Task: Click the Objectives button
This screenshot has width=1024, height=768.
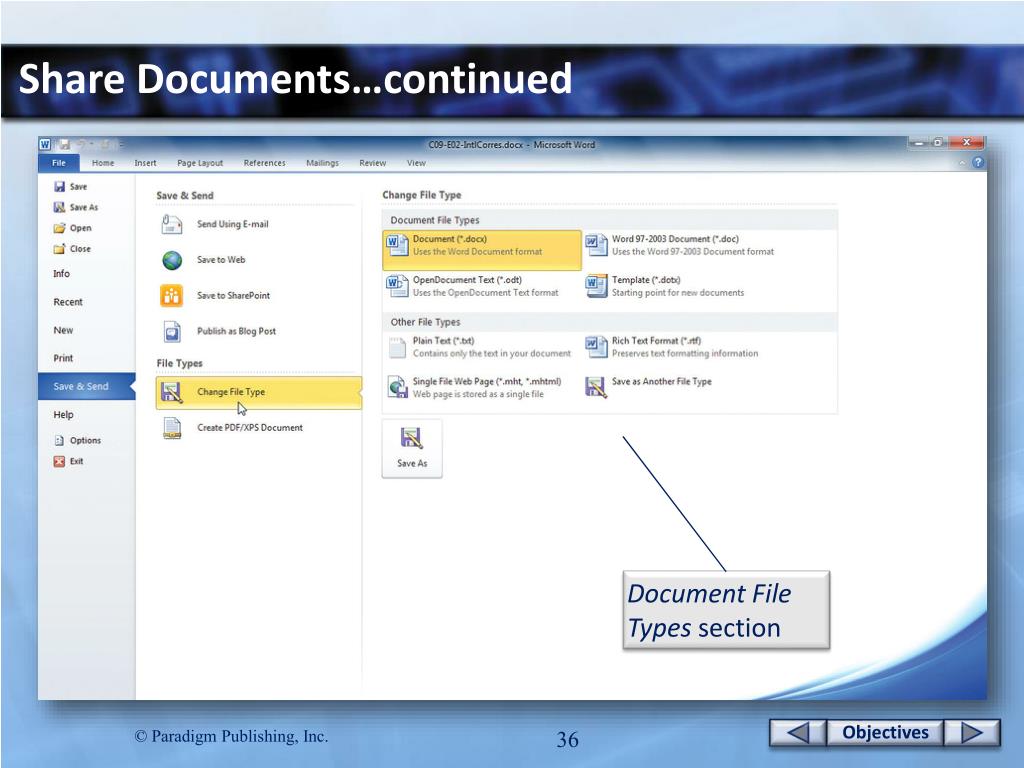Action: (x=885, y=733)
